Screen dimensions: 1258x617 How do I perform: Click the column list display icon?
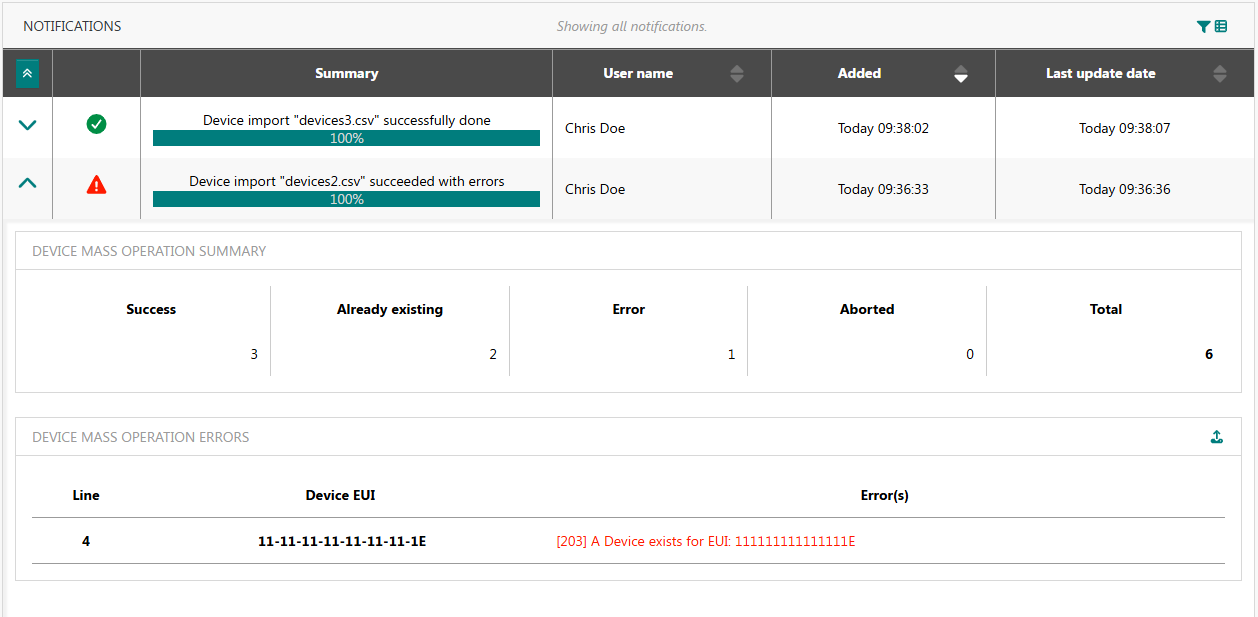(x=1221, y=27)
